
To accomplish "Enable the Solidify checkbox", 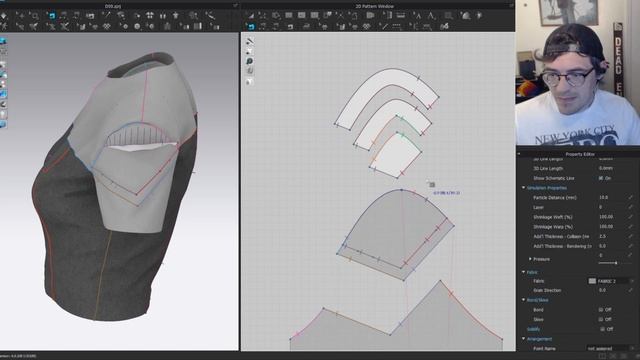I will click(x=602, y=329).
